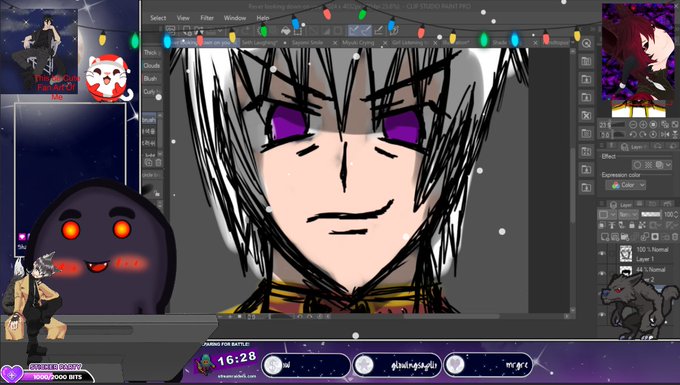This screenshot has height=385, width=680.
Task: Click the selection frame icon in command bar
Action: coord(298,30)
